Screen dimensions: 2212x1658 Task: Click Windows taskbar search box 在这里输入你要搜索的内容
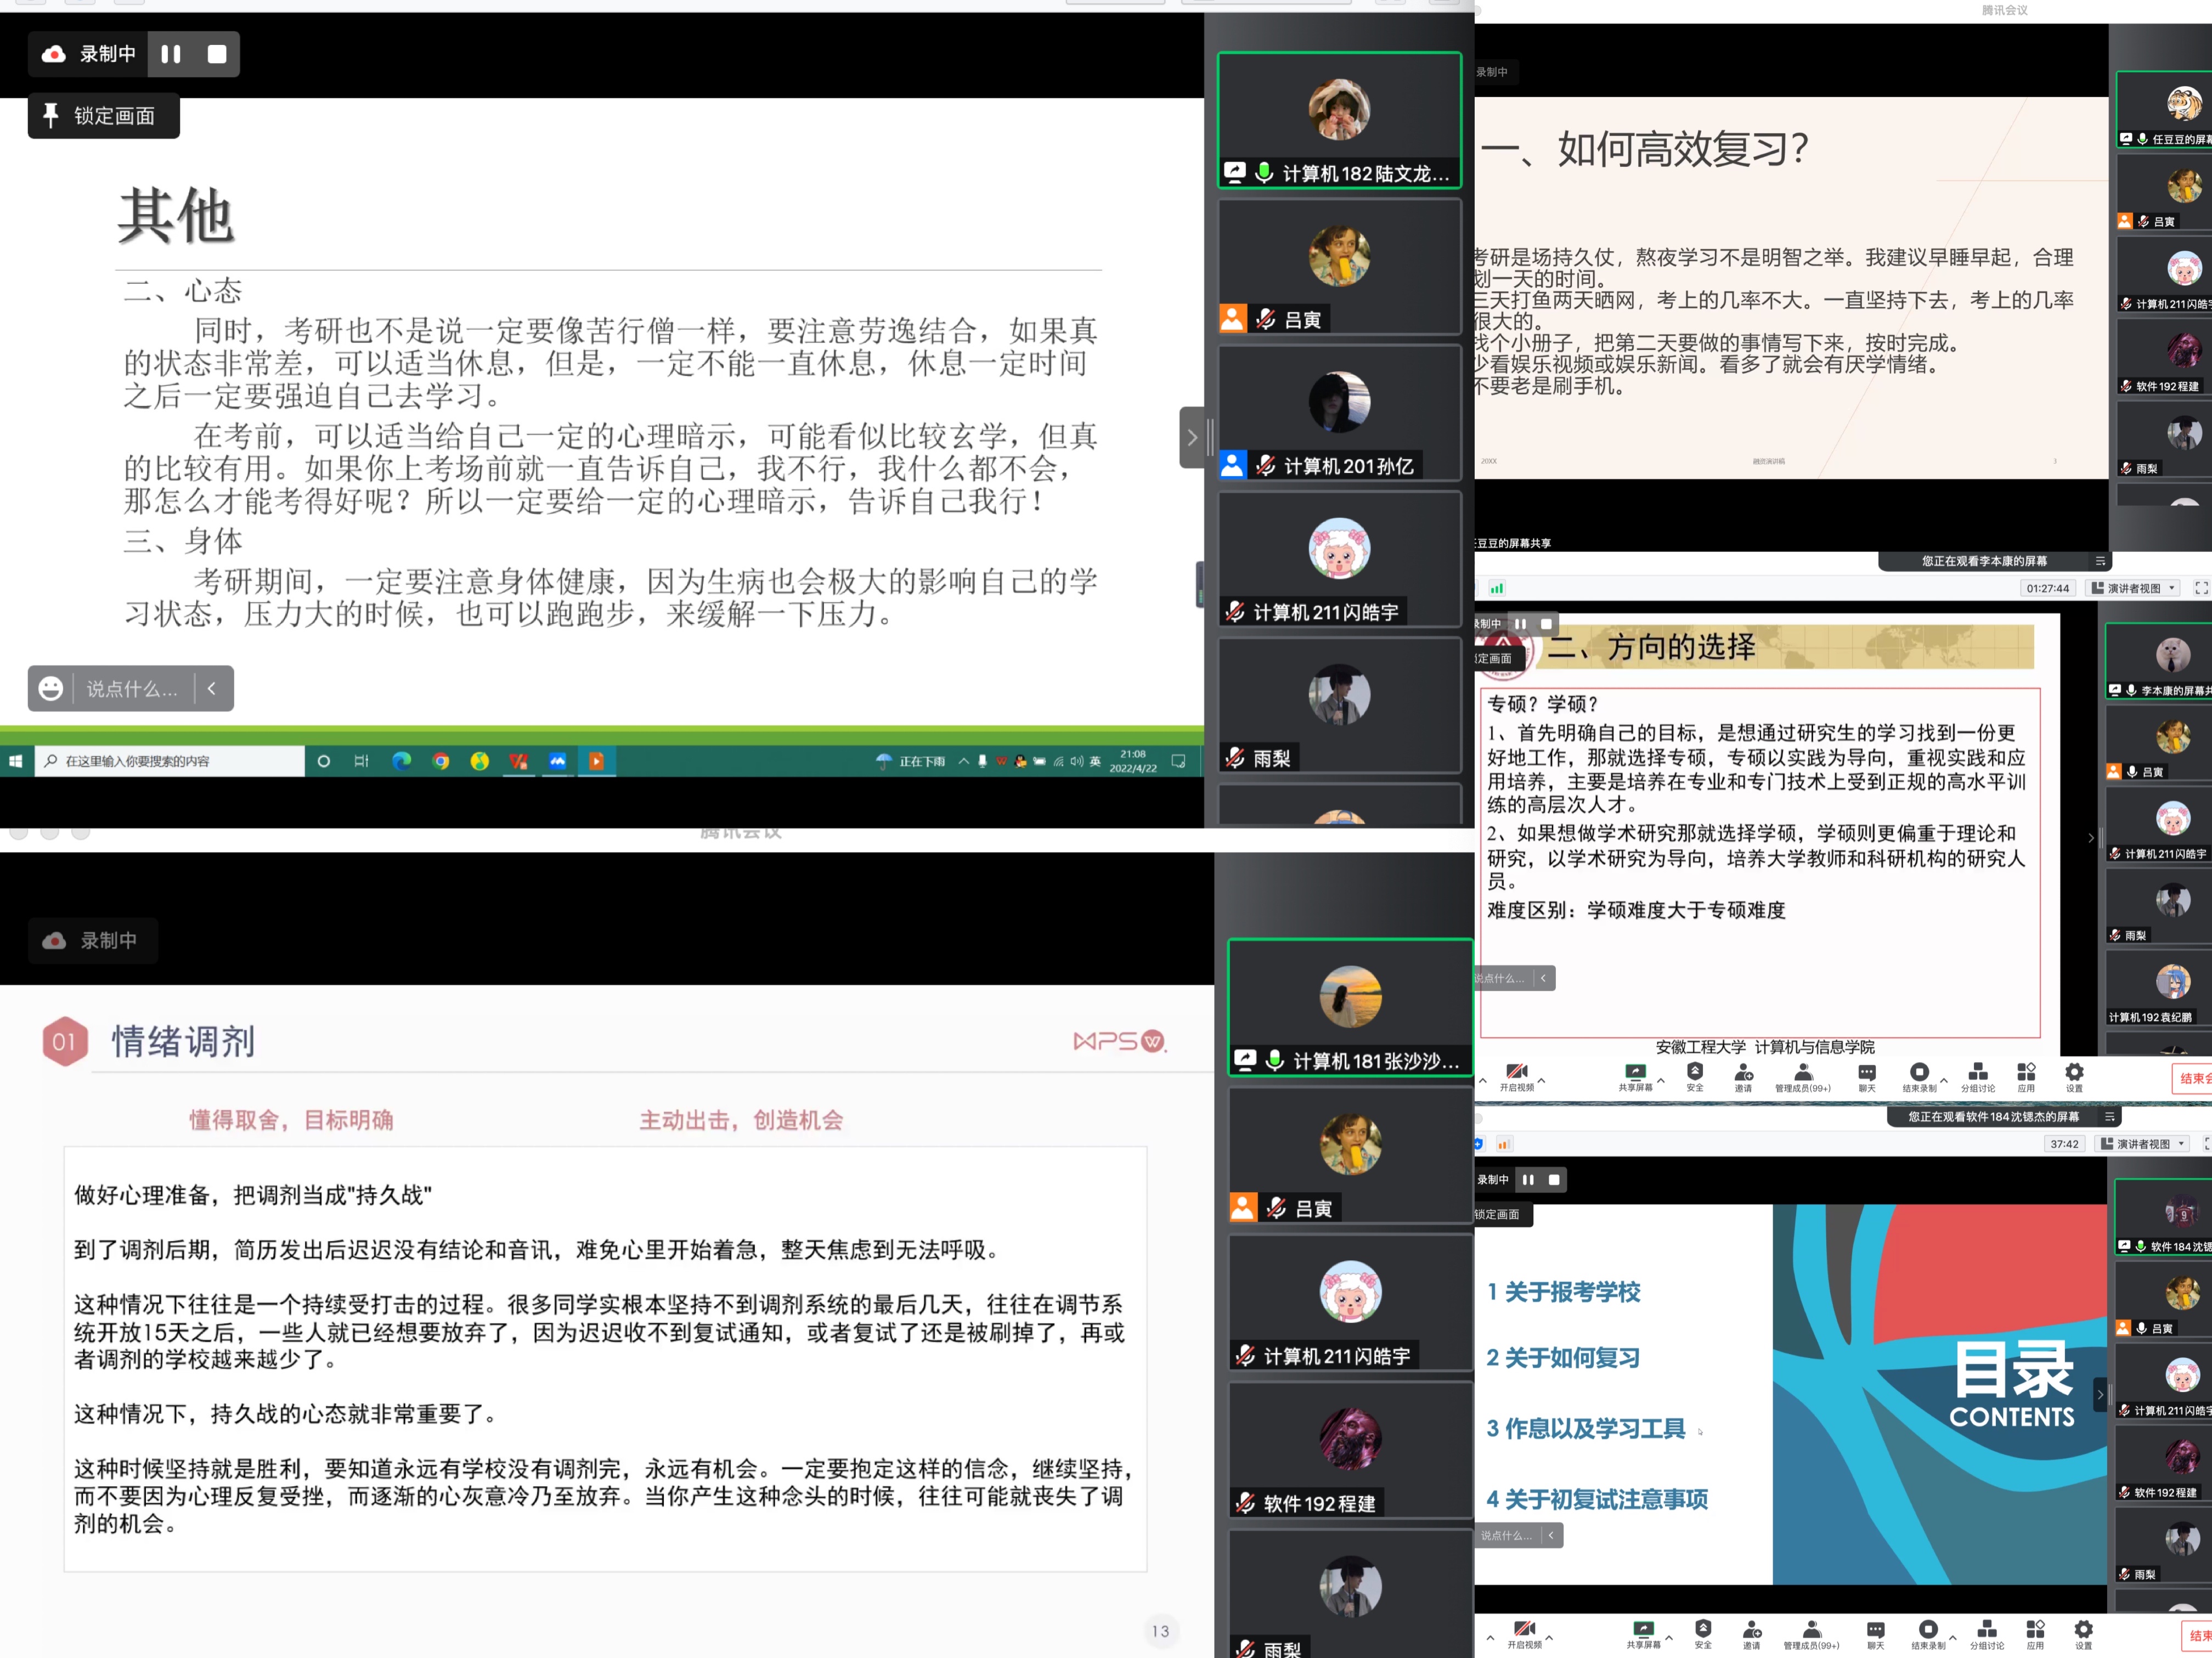170,761
